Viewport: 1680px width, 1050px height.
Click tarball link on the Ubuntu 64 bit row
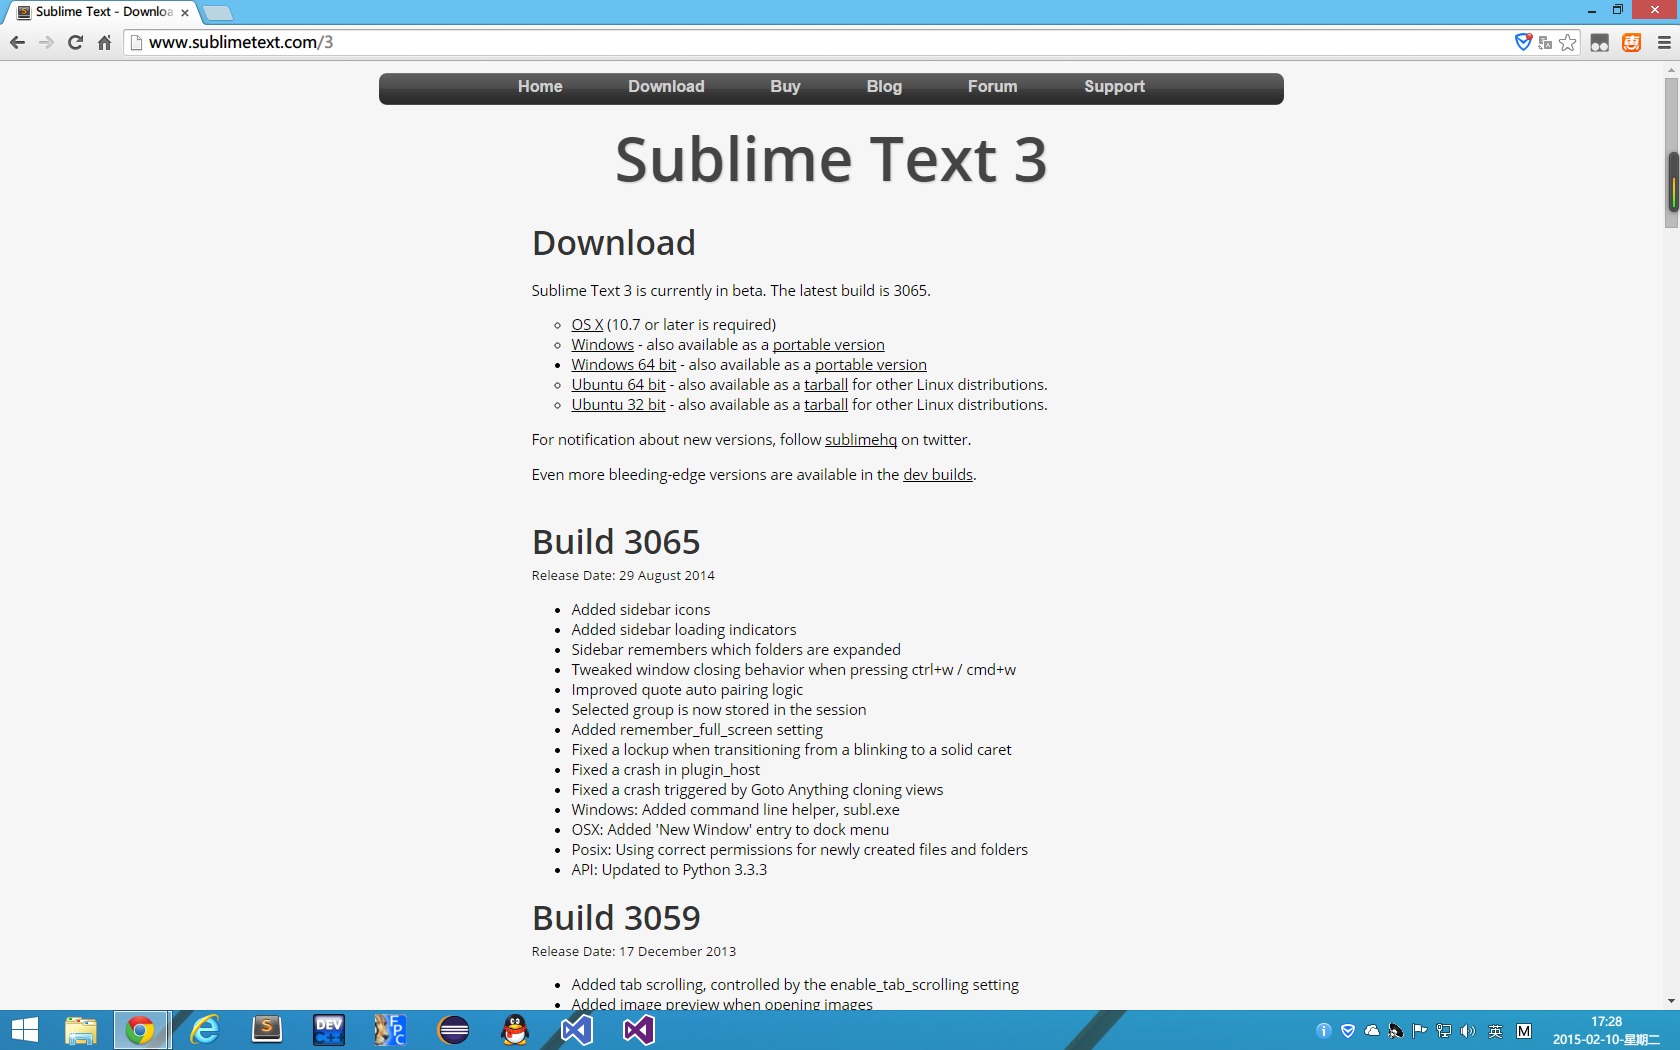coord(826,385)
